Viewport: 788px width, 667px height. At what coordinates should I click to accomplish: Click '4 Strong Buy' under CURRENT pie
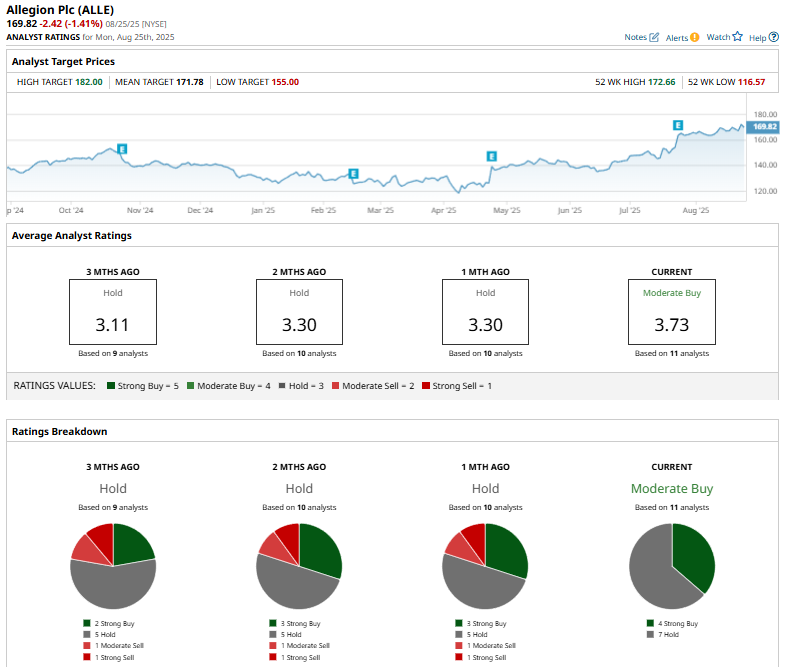[672, 623]
